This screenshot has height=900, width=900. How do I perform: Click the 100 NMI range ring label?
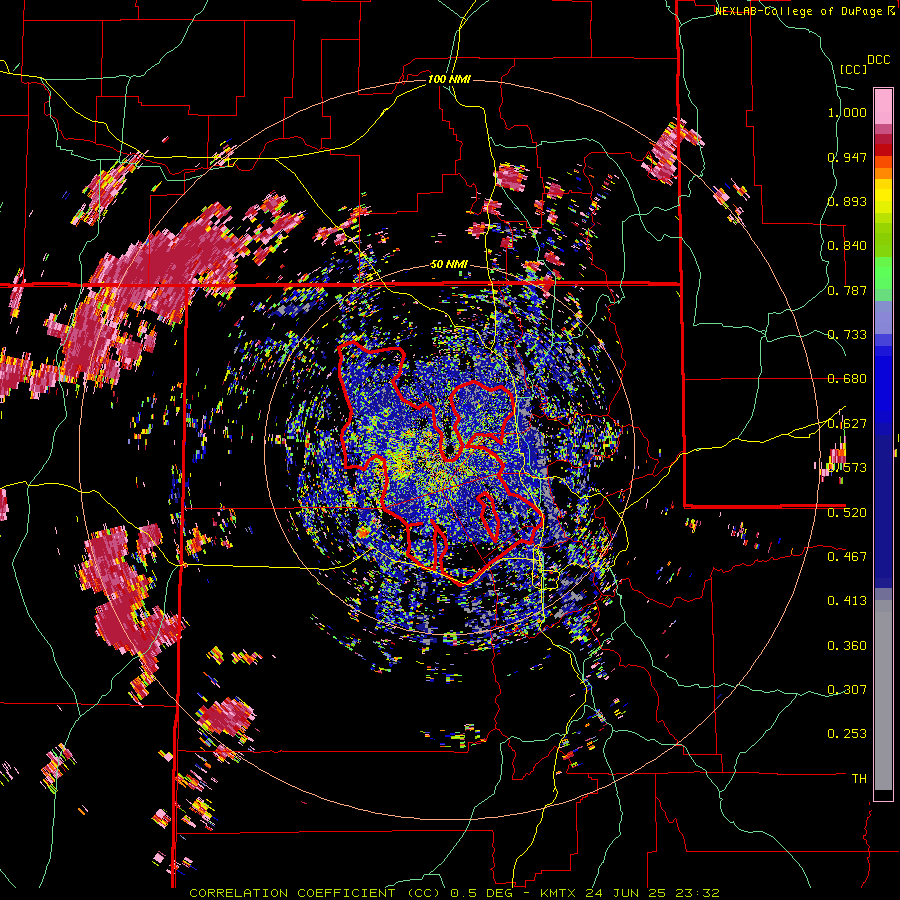(449, 79)
